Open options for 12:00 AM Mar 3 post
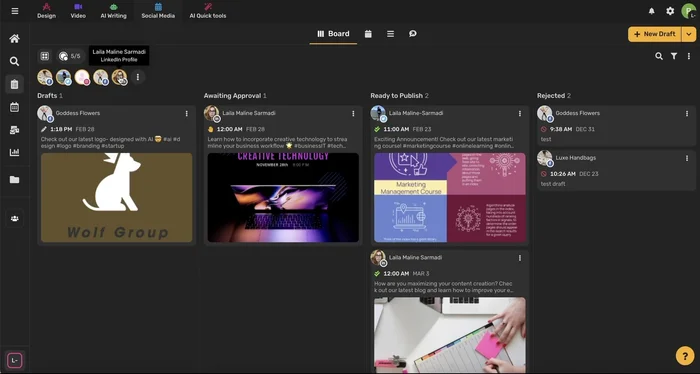Viewport: 700px width, 374px height. pyautogui.click(x=520, y=258)
